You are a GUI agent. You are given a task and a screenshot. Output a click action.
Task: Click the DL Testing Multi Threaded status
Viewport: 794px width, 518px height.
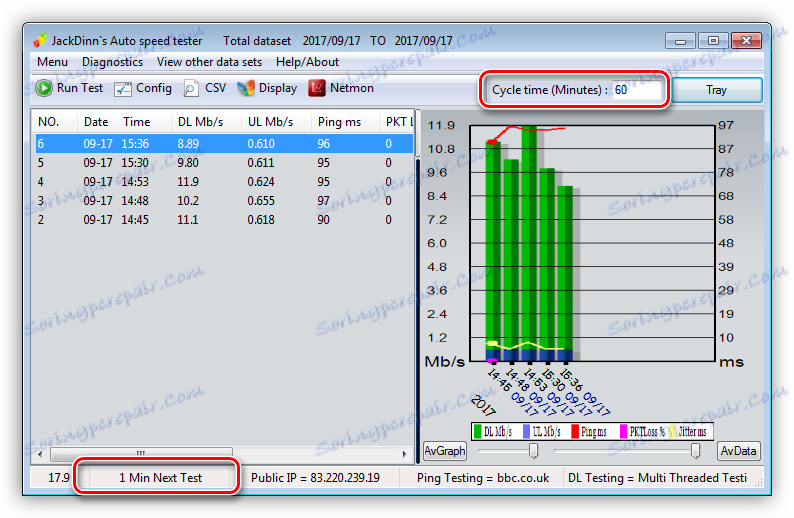coord(657,478)
